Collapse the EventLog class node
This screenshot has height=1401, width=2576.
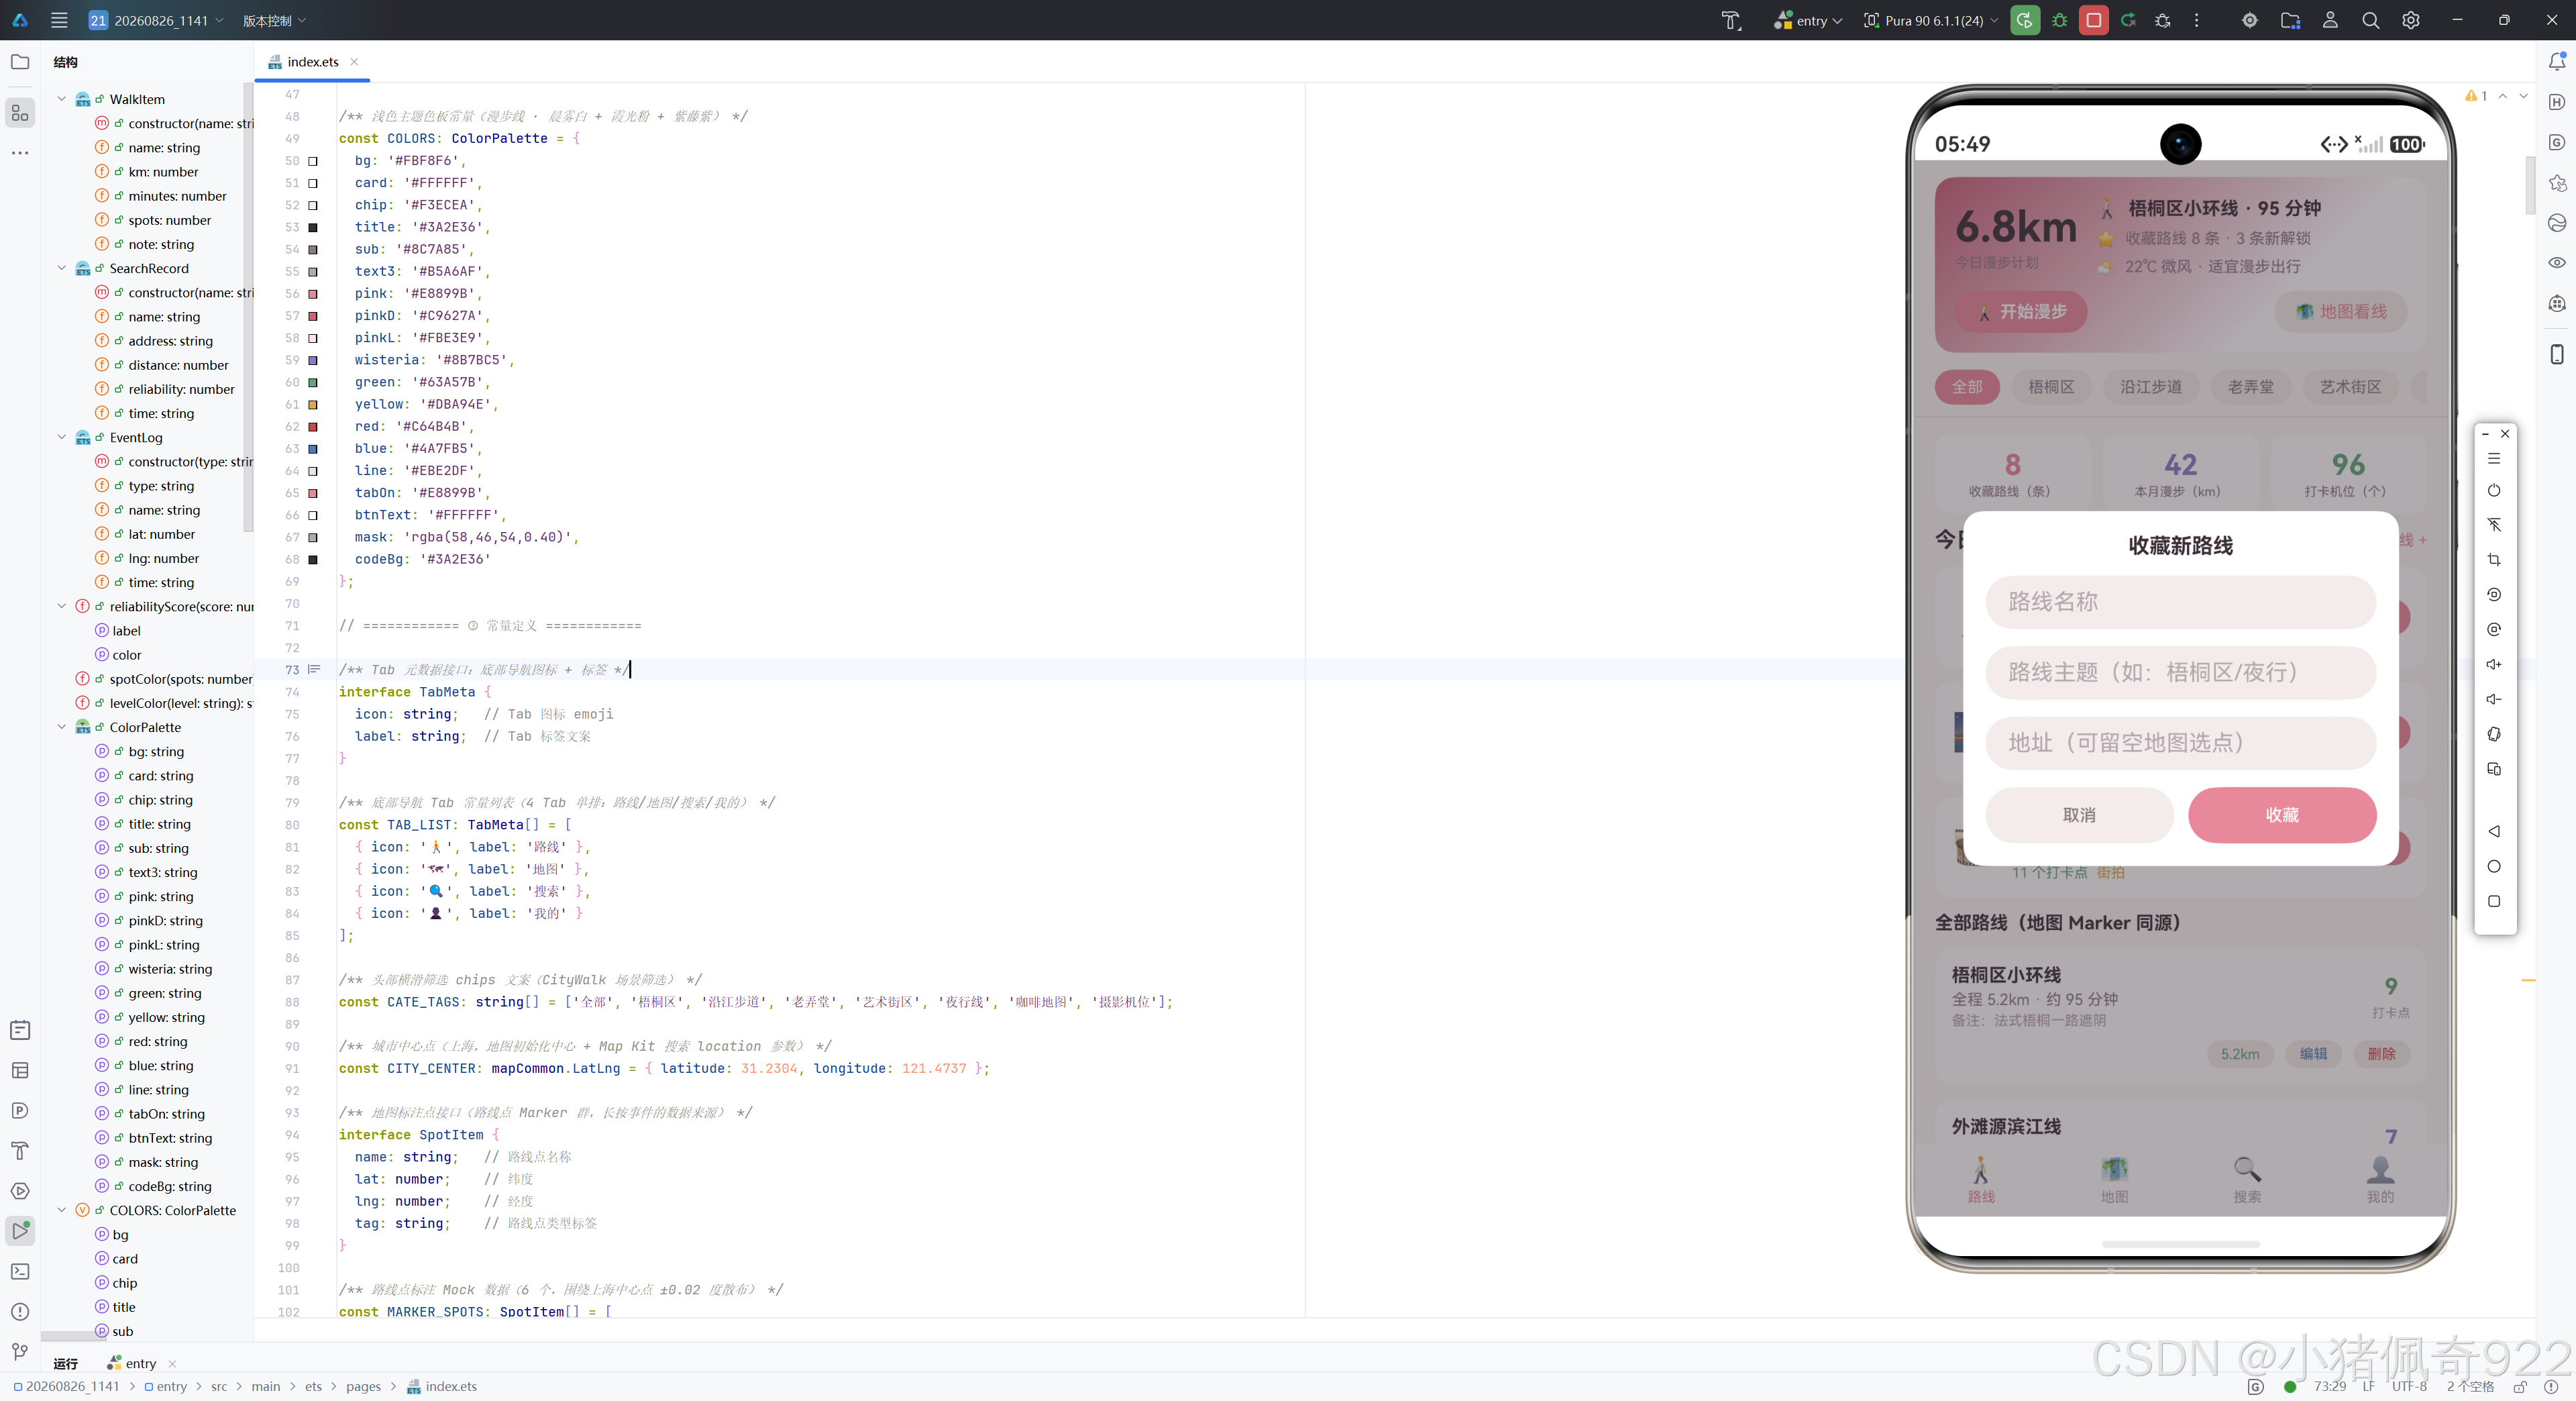click(62, 437)
